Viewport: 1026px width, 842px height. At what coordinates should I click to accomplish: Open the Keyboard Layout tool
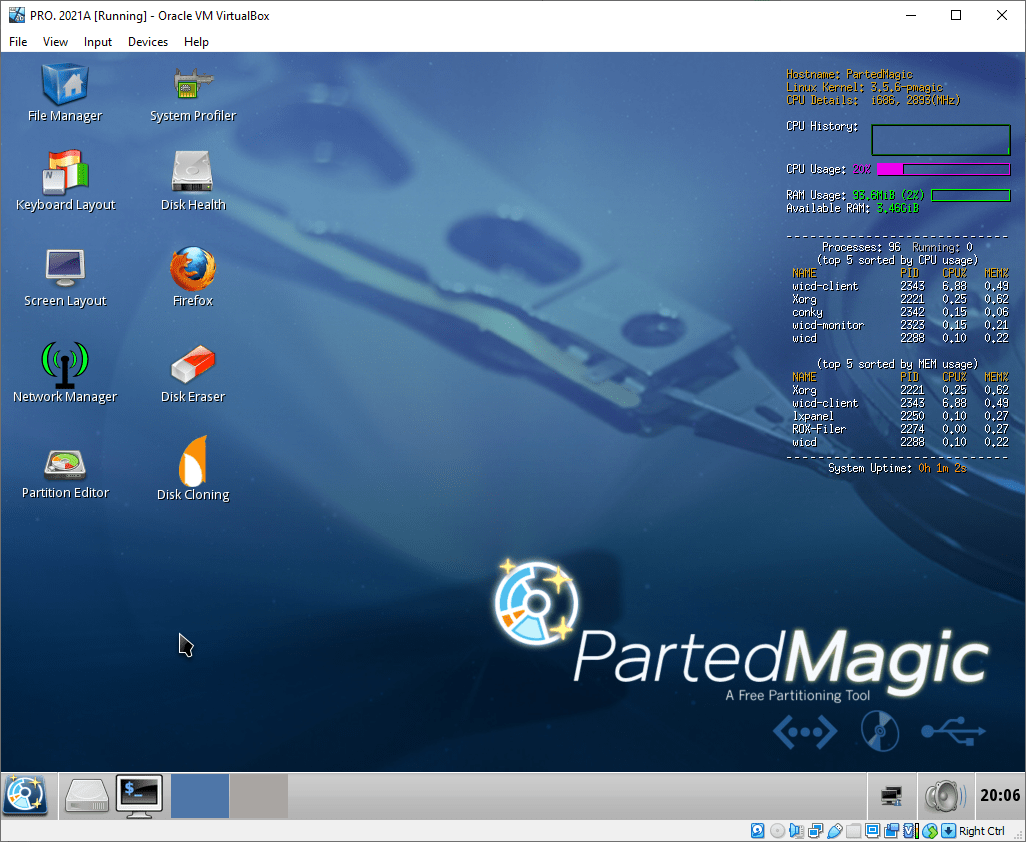[x=65, y=181]
